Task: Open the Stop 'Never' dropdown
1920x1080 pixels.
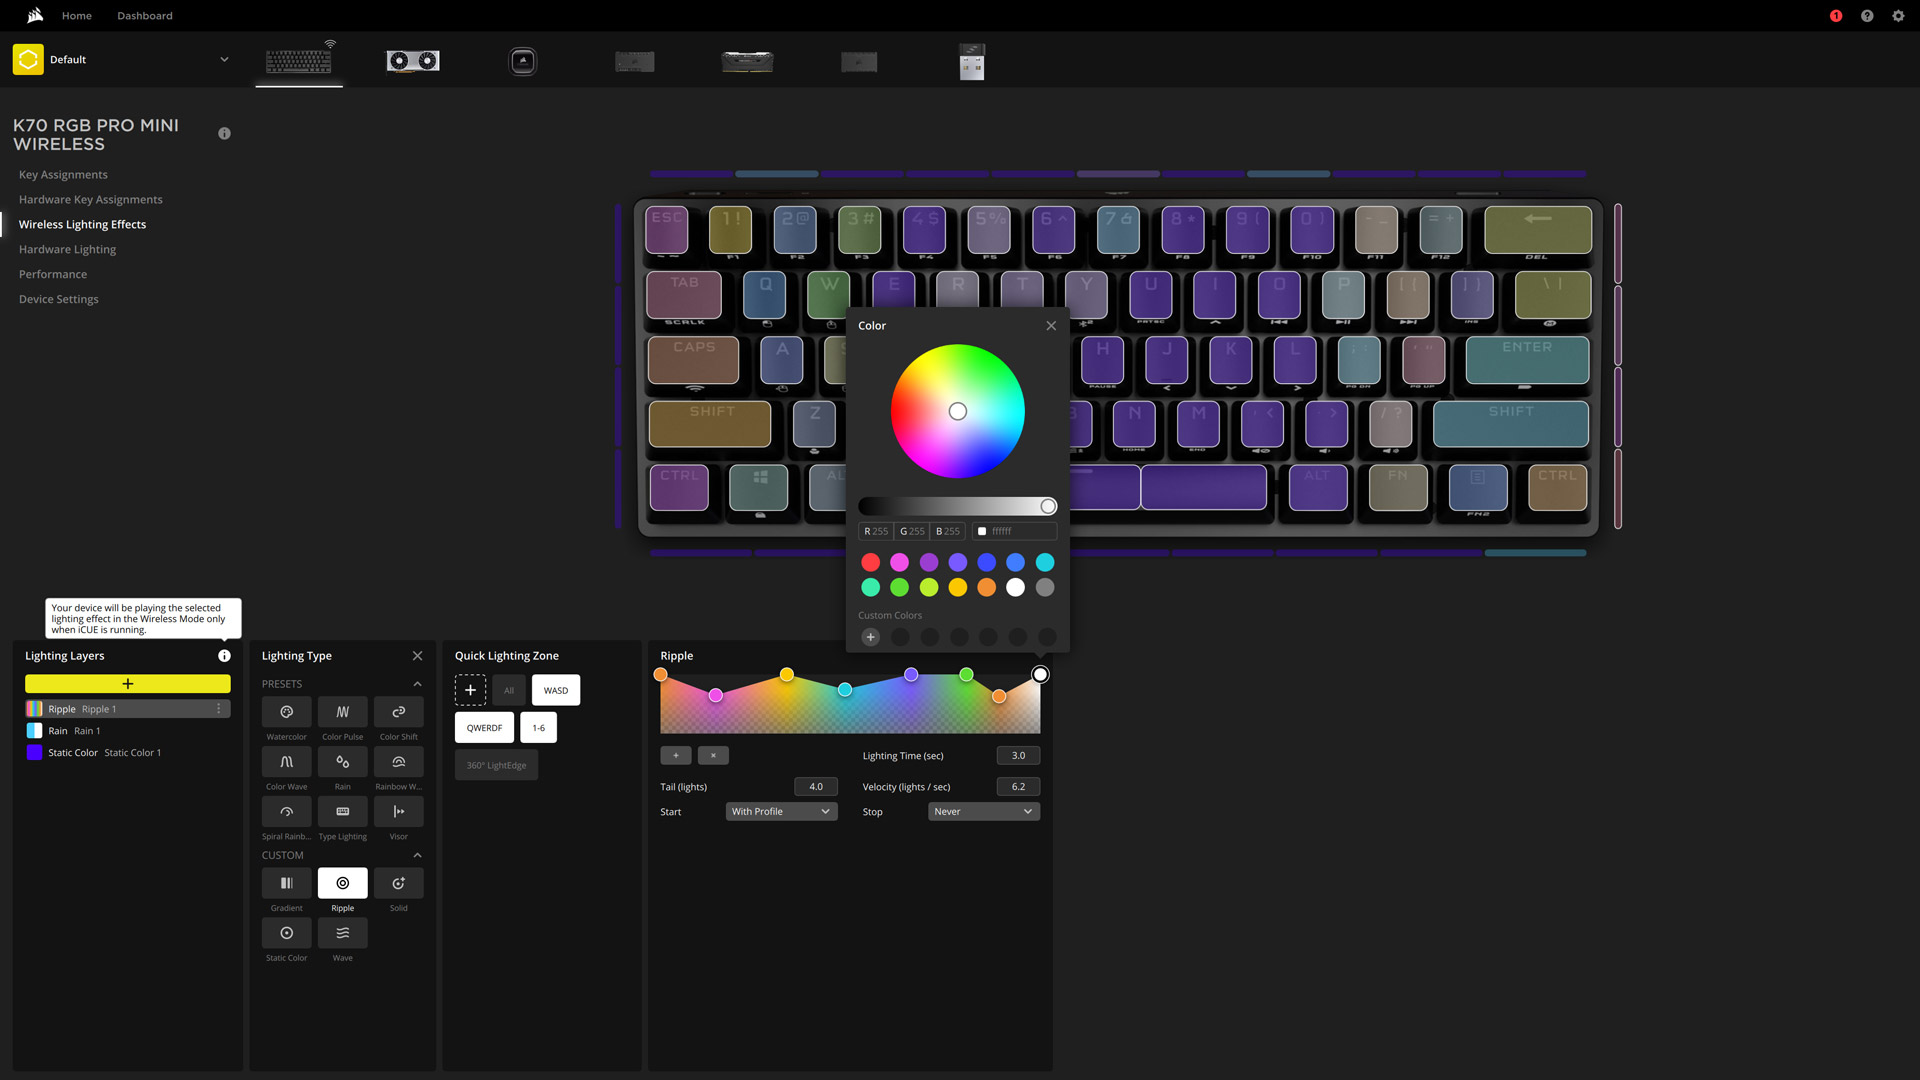Action: (984, 812)
